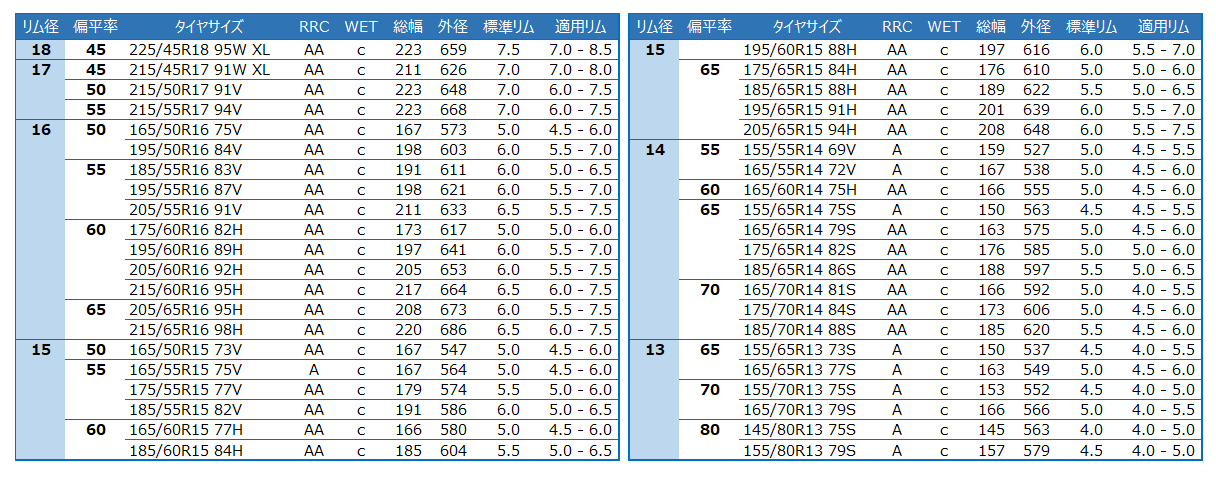Choose the 185/65R15 88H cell
This screenshot has width=1216, height=478.
pos(800,89)
